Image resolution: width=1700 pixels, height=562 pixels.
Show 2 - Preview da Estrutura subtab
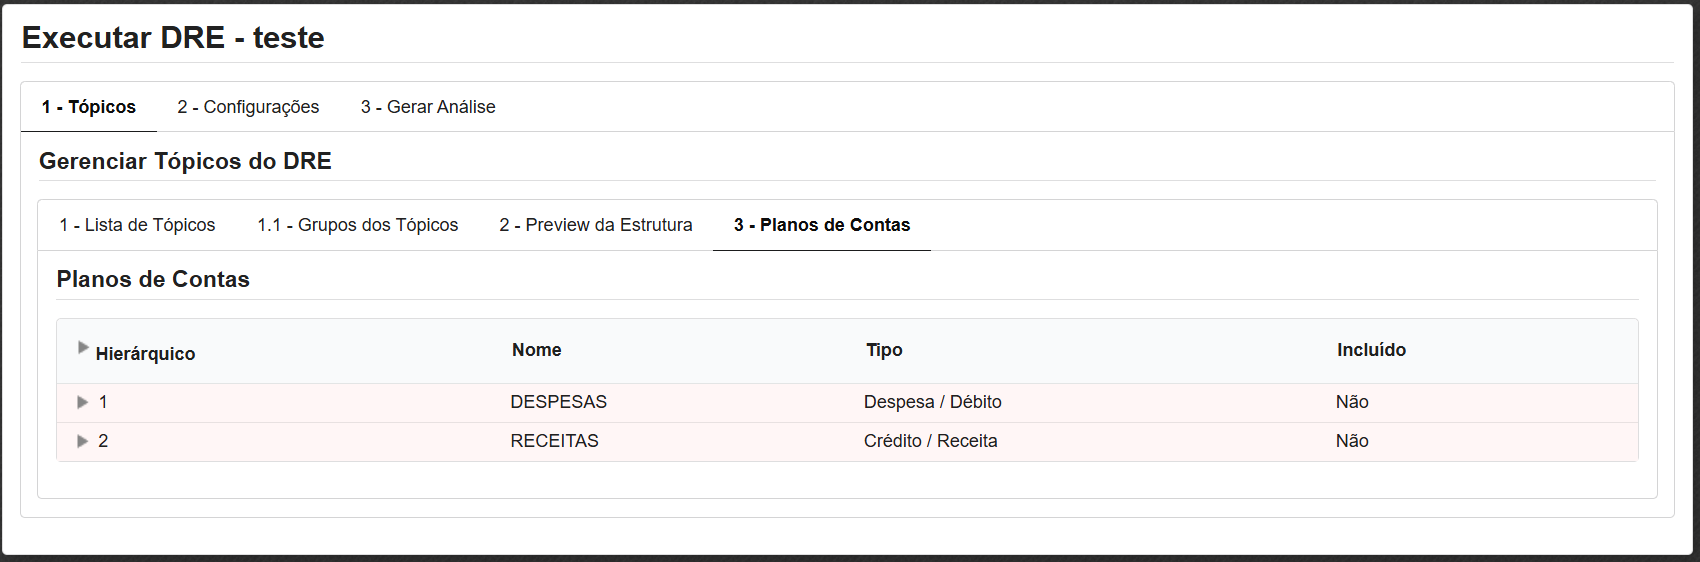[x=596, y=225]
